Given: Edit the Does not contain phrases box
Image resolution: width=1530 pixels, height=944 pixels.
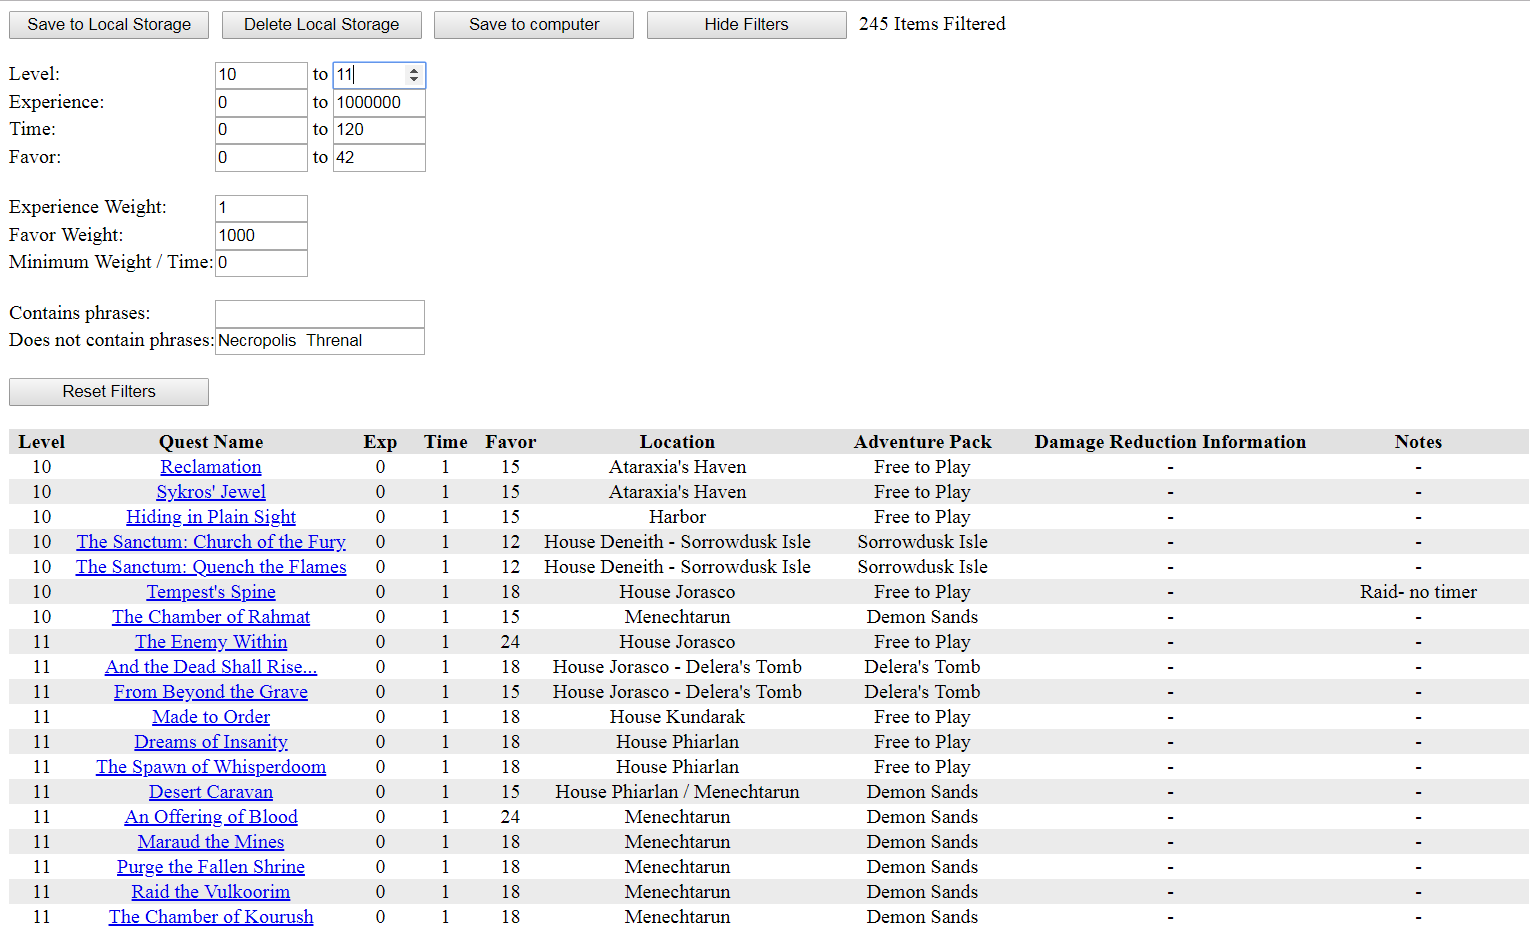Looking at the screenshot, I should click(x=319, y=341).
